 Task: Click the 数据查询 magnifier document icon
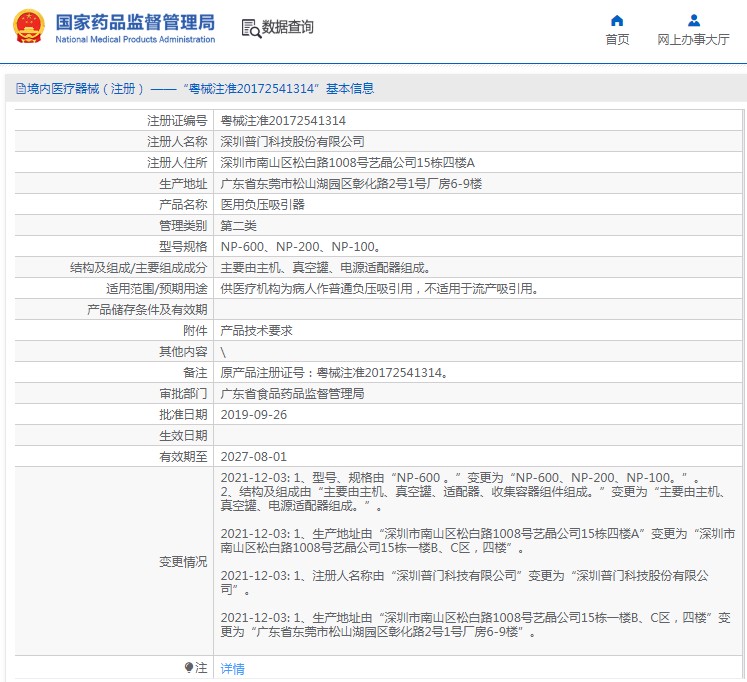pos(251,27)
